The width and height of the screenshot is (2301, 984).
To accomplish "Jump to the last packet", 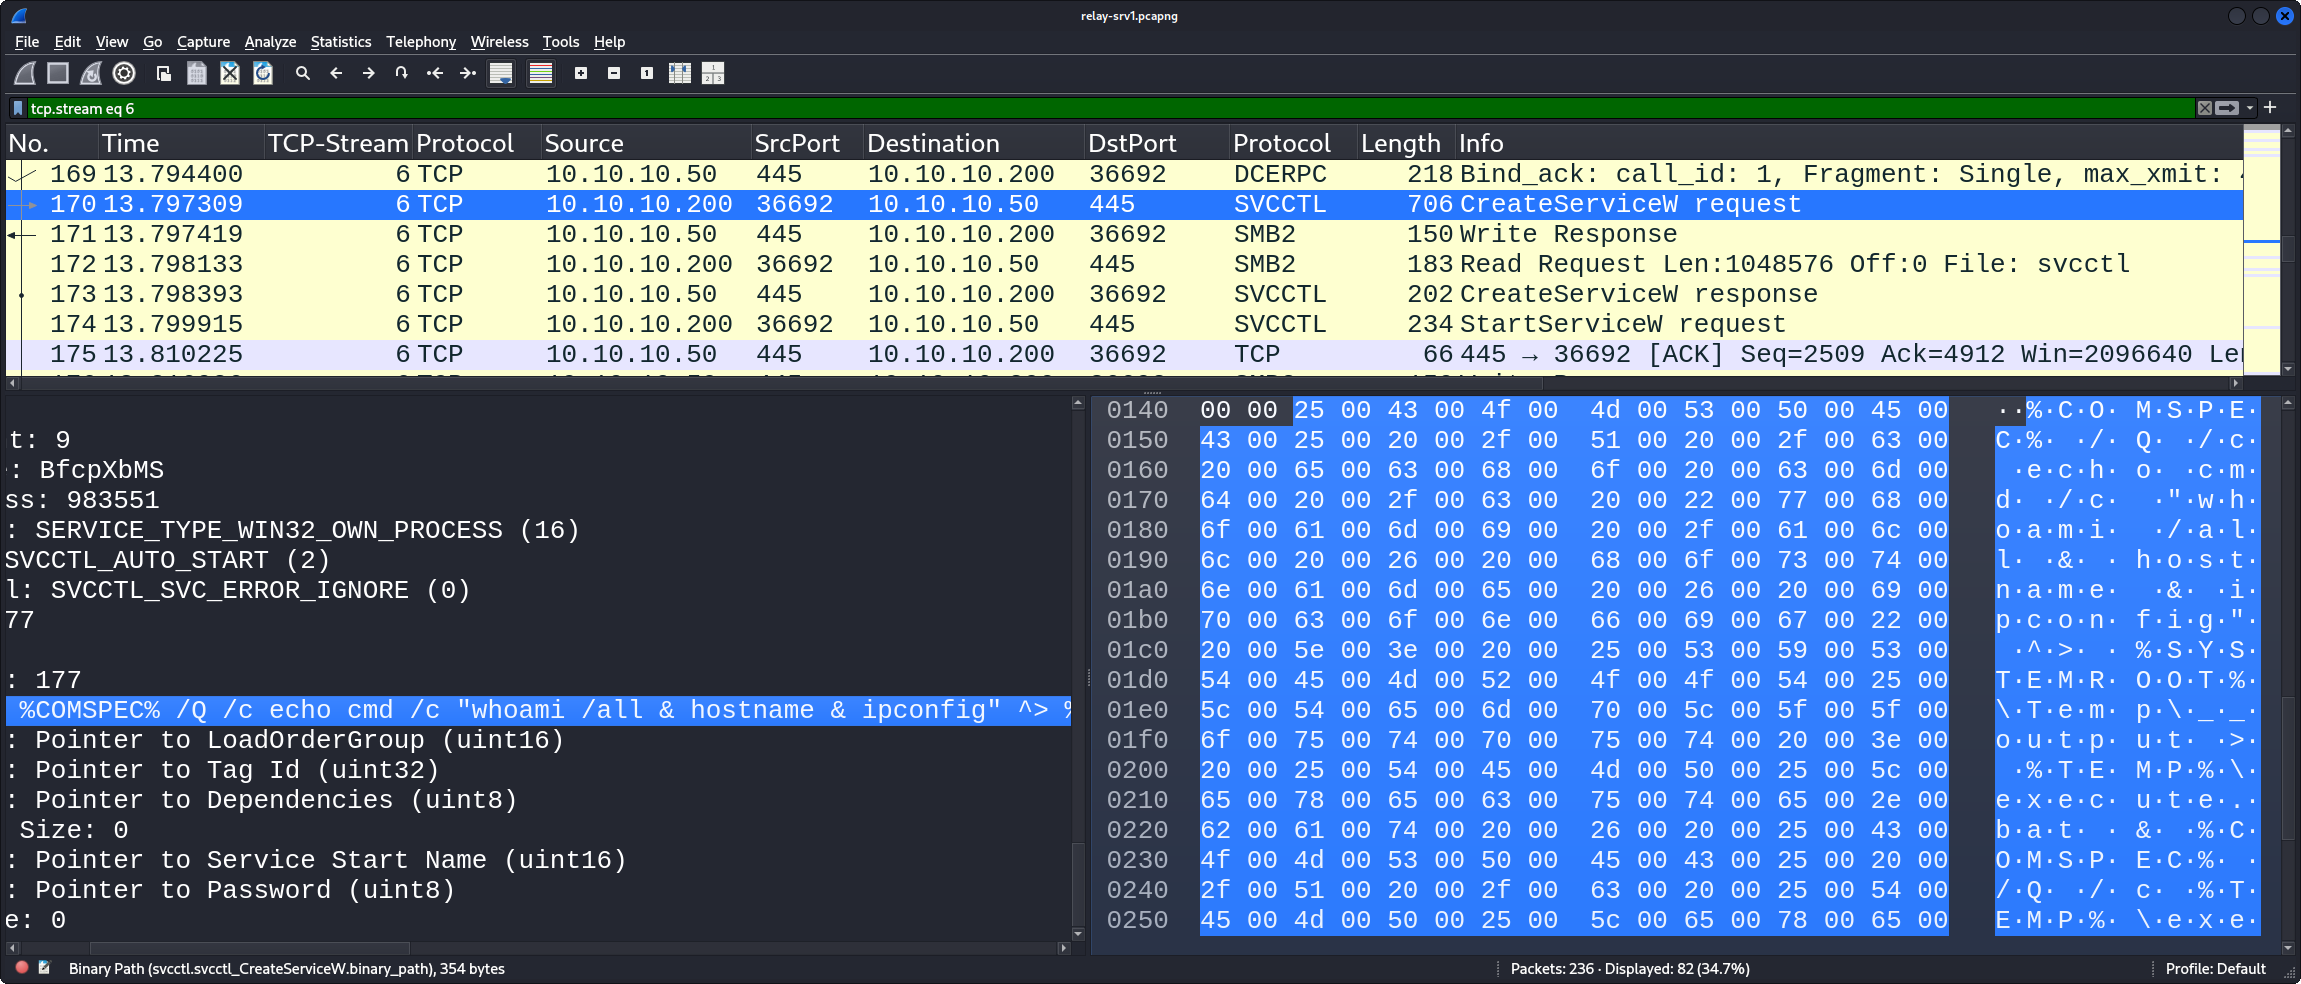I will point(468,73).
